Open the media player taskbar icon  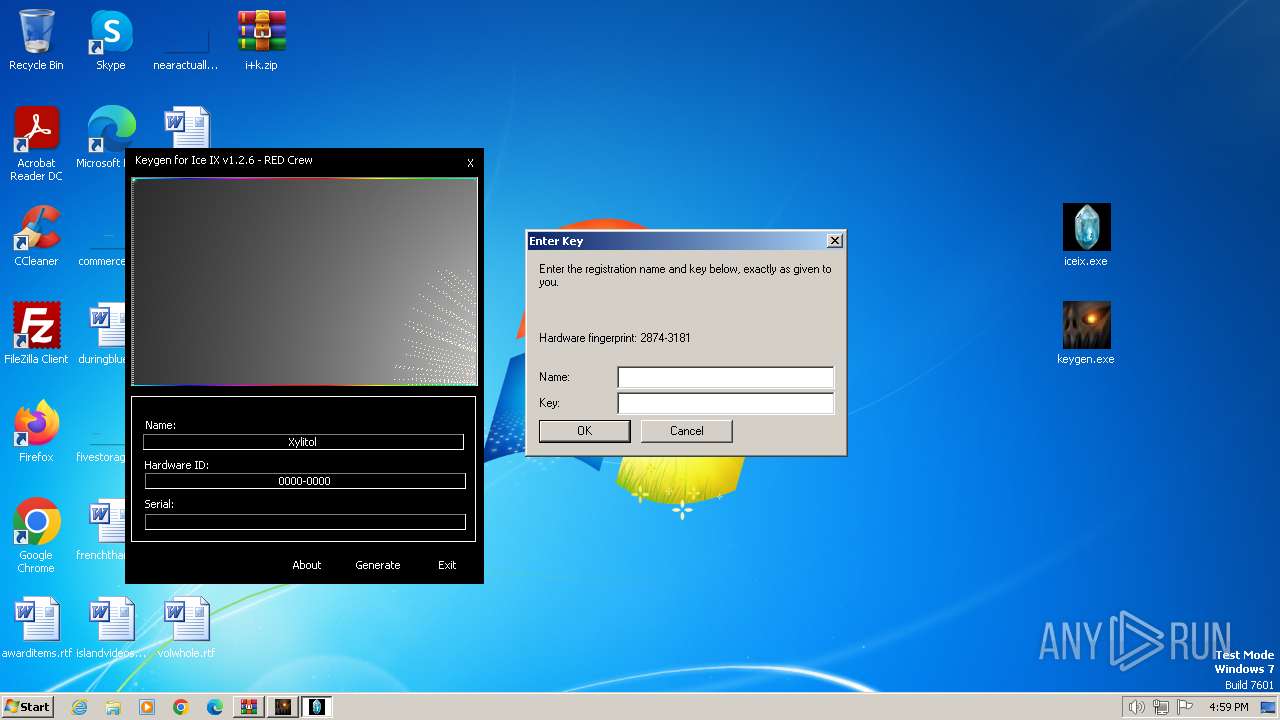click(147, 707)
